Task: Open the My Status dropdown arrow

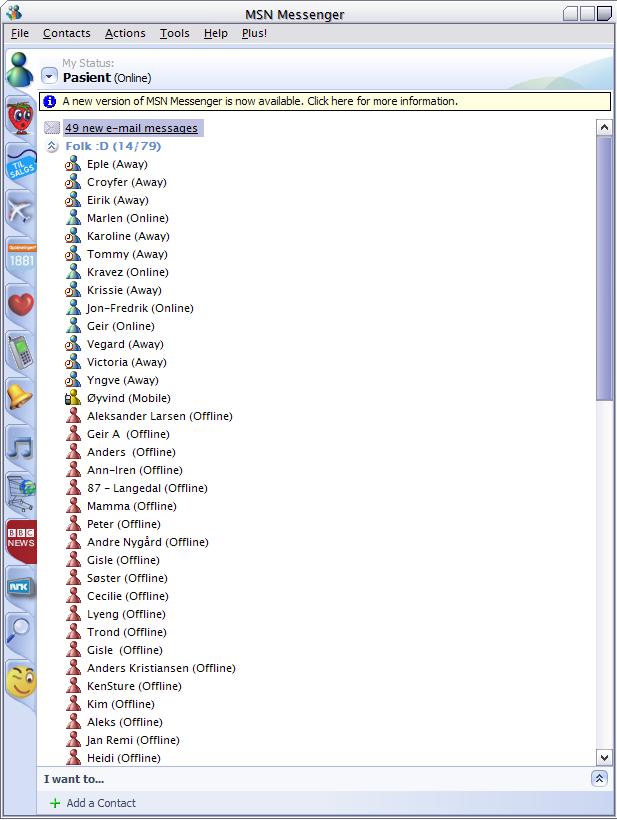Action: (x=49, y=76)
